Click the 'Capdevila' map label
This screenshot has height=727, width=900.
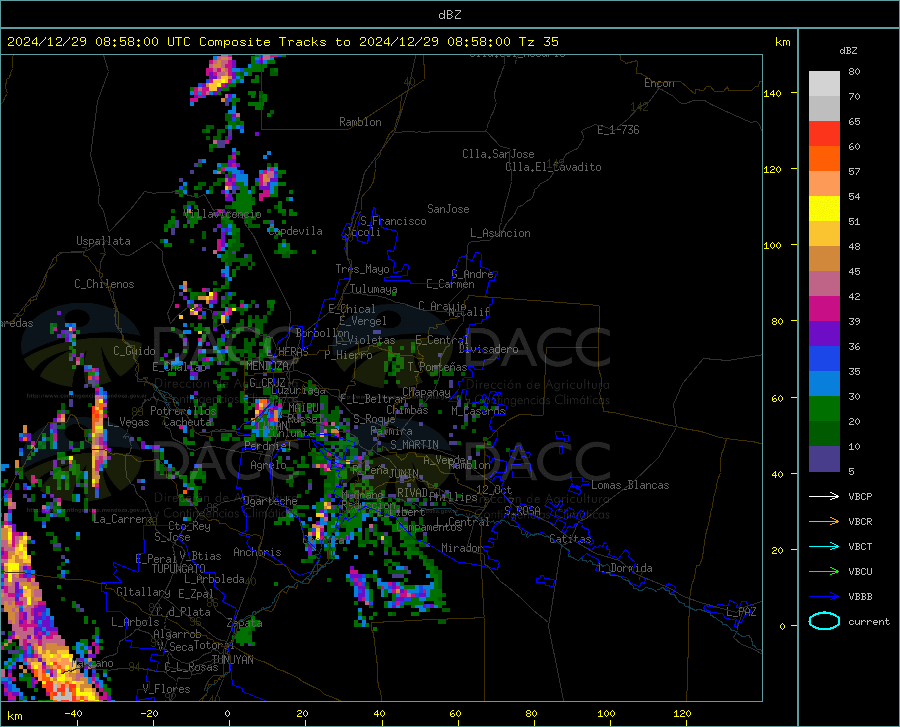295,231
